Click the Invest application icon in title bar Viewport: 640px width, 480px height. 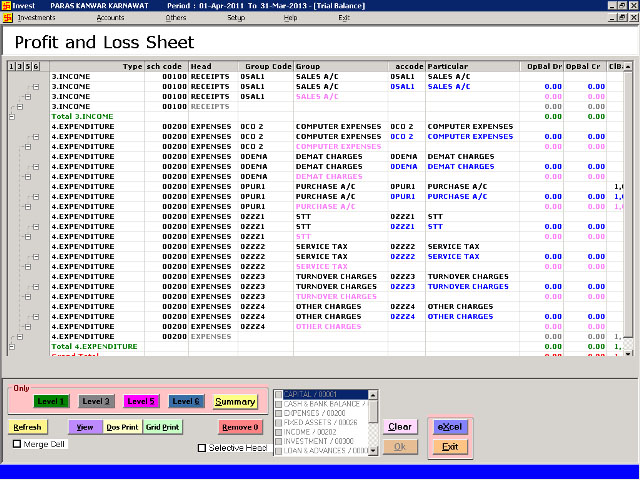pos(6,5)
